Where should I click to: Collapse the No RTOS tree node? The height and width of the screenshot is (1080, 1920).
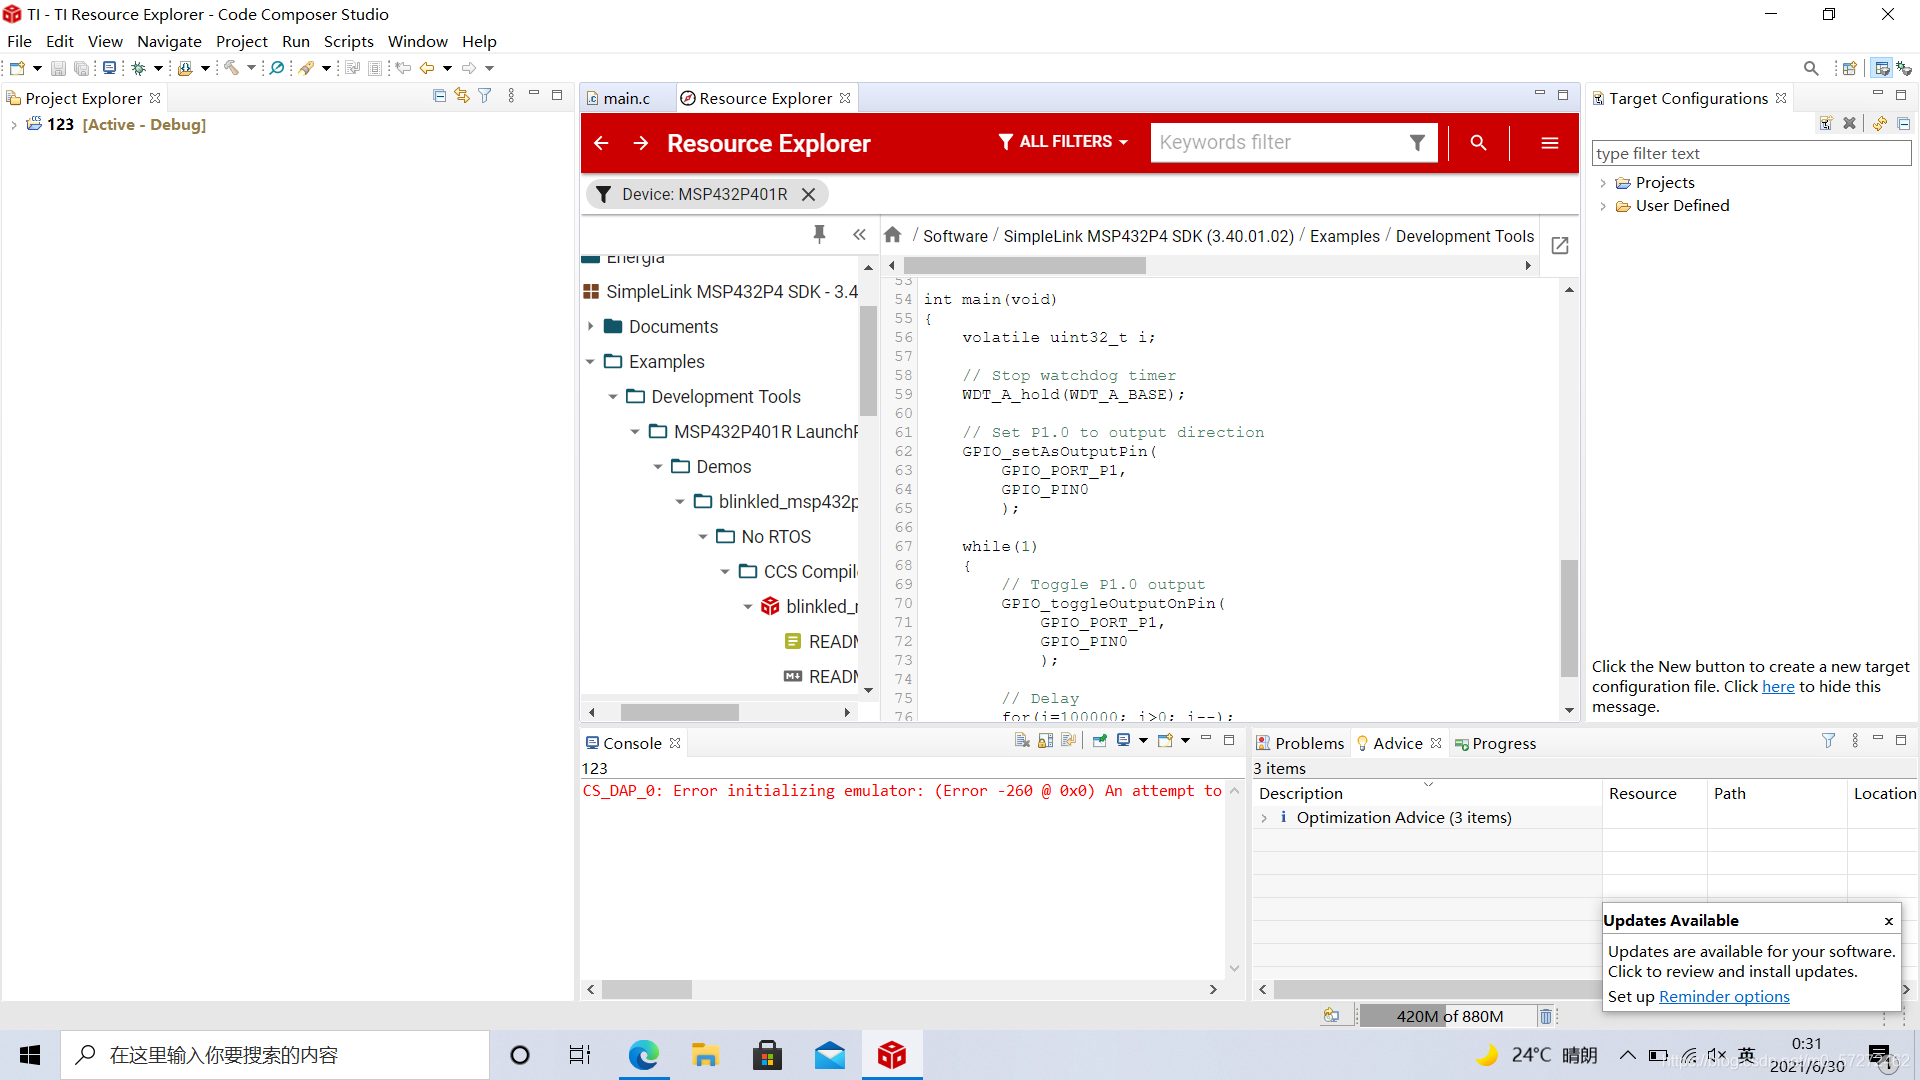703,537
